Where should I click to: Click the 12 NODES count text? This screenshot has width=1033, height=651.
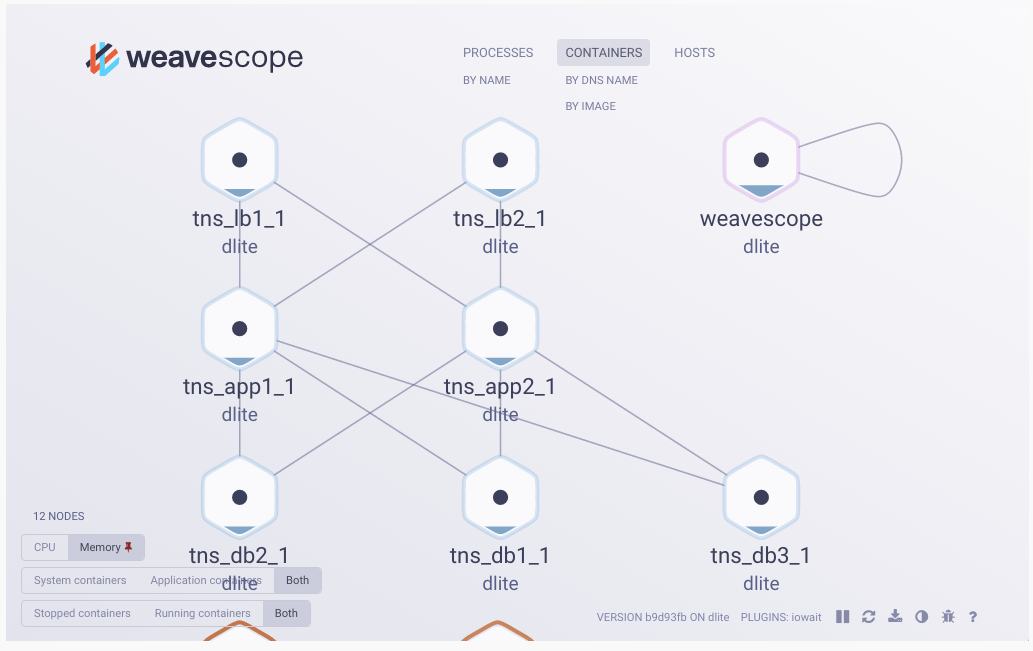[59, 516]
